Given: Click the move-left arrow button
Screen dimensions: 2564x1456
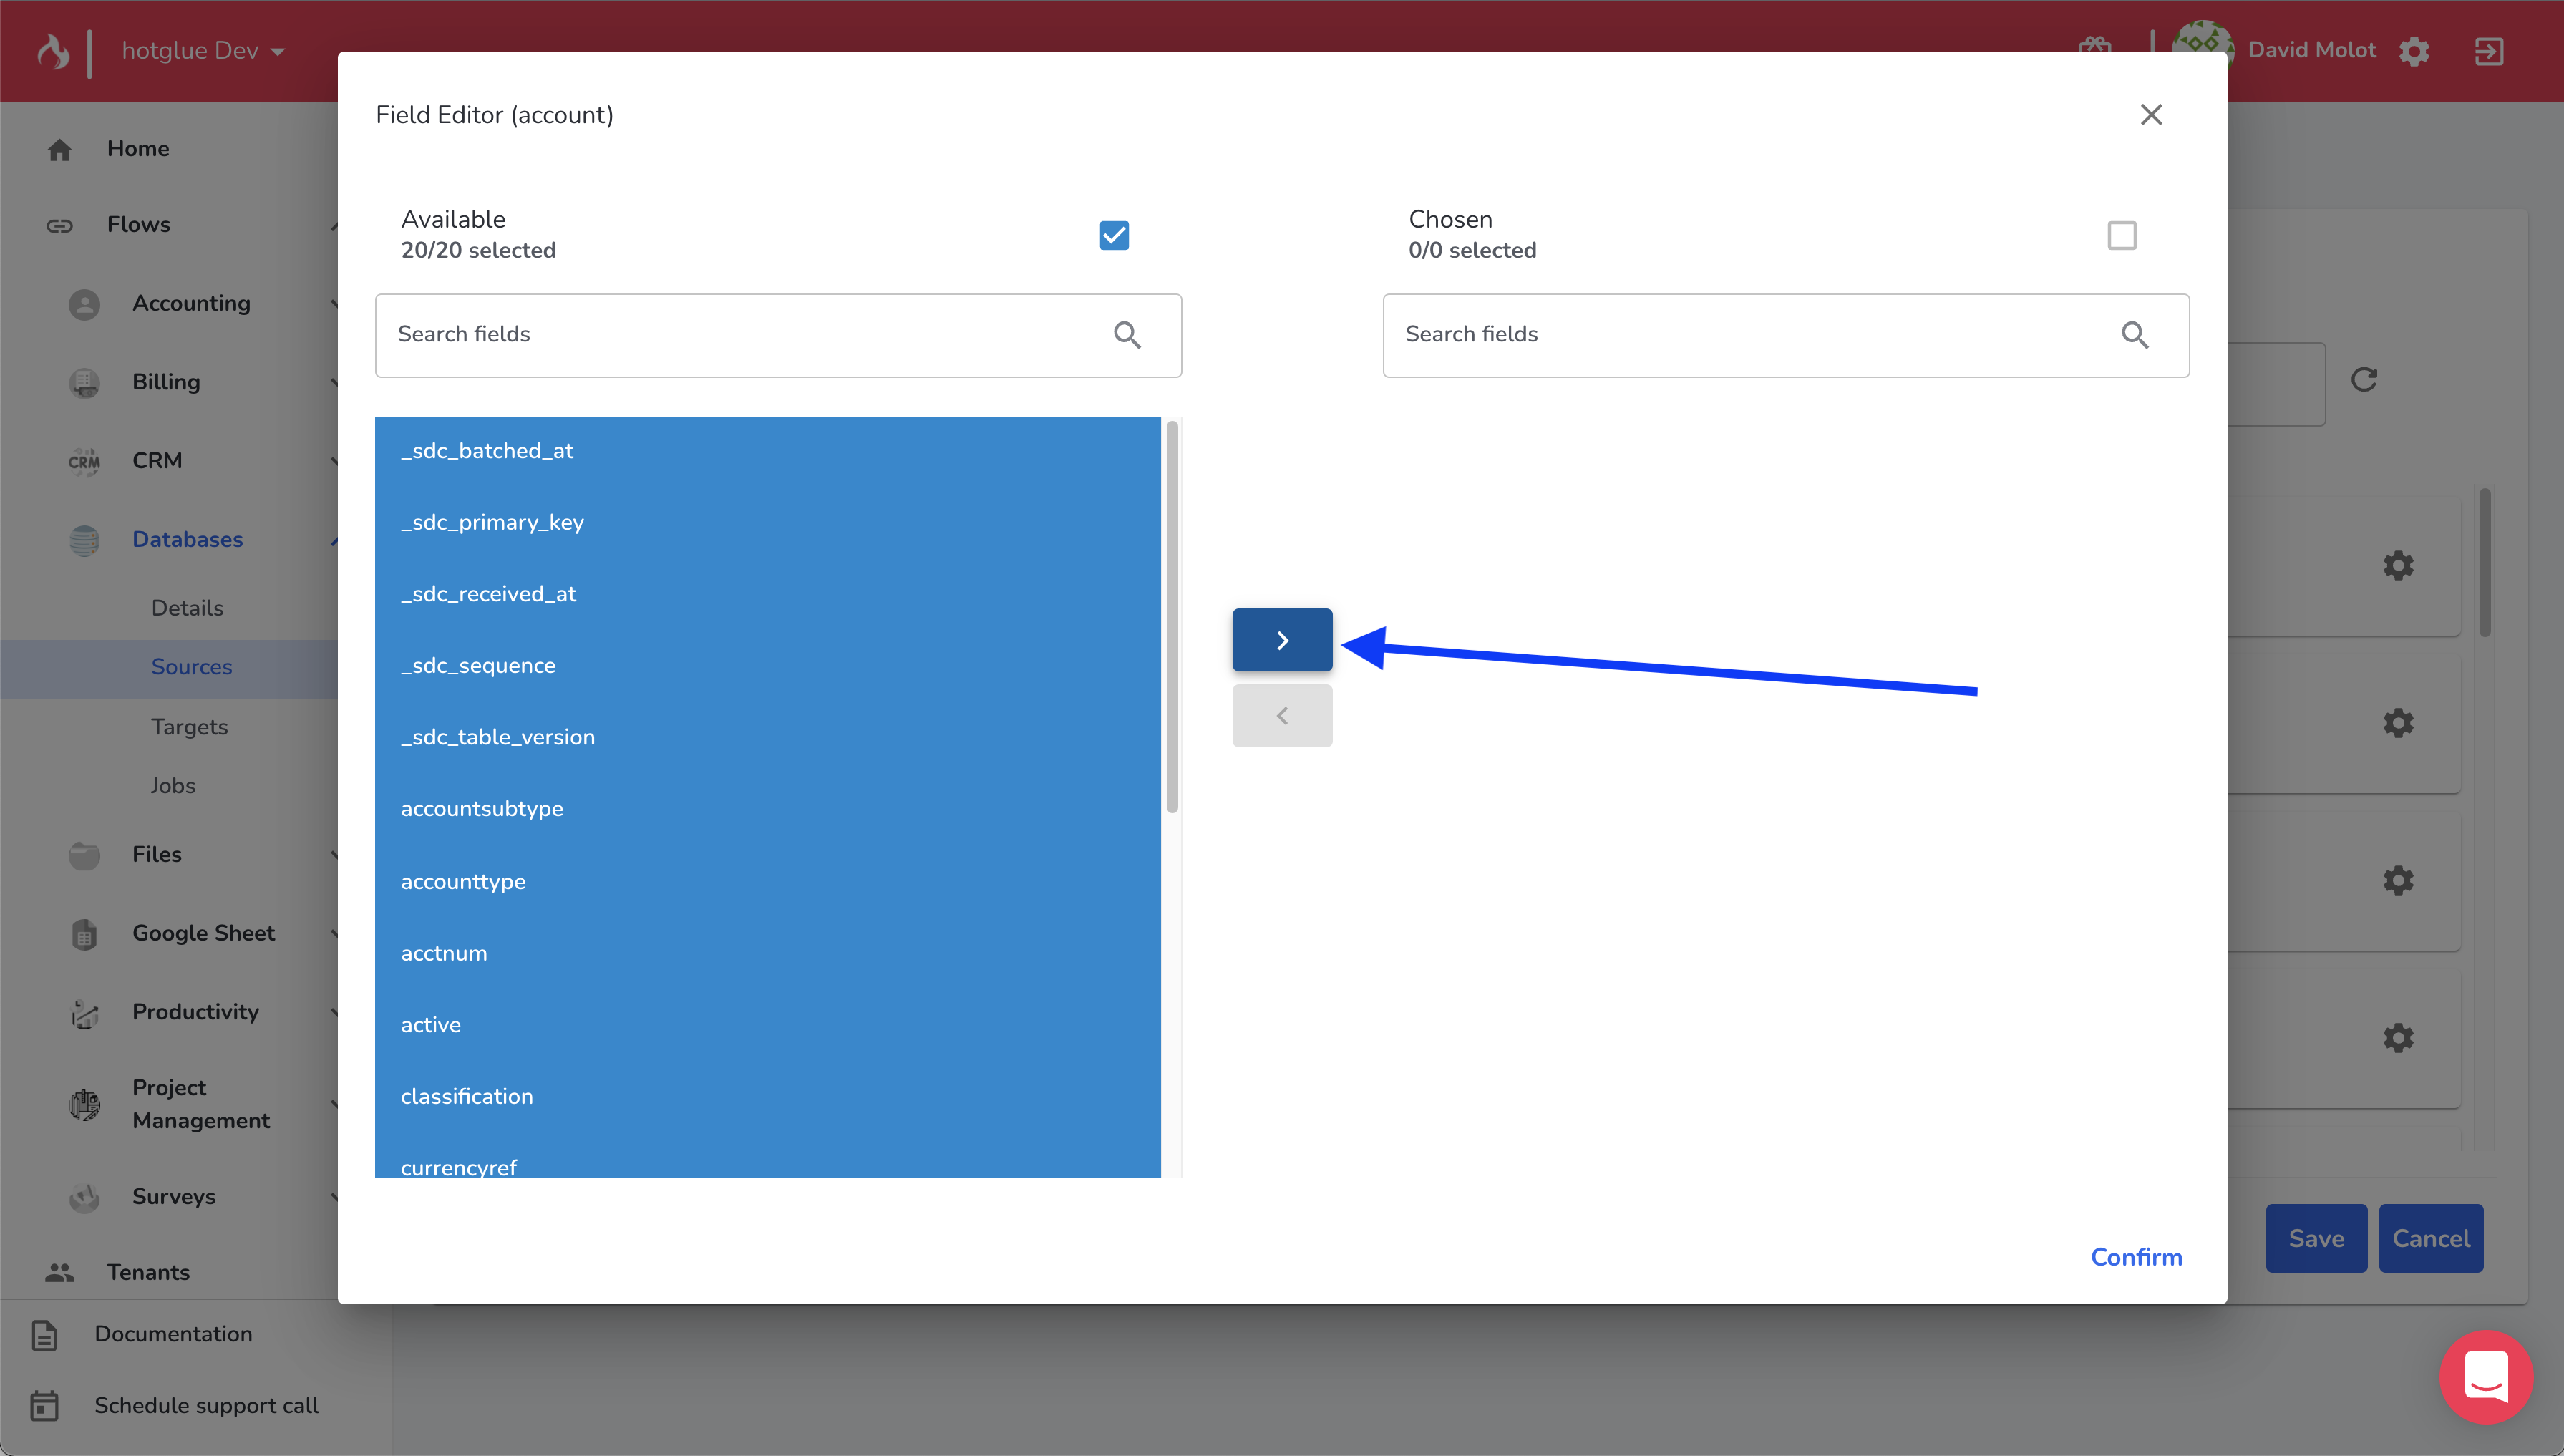Looking at the screenshot, I should pos(1282,716).
